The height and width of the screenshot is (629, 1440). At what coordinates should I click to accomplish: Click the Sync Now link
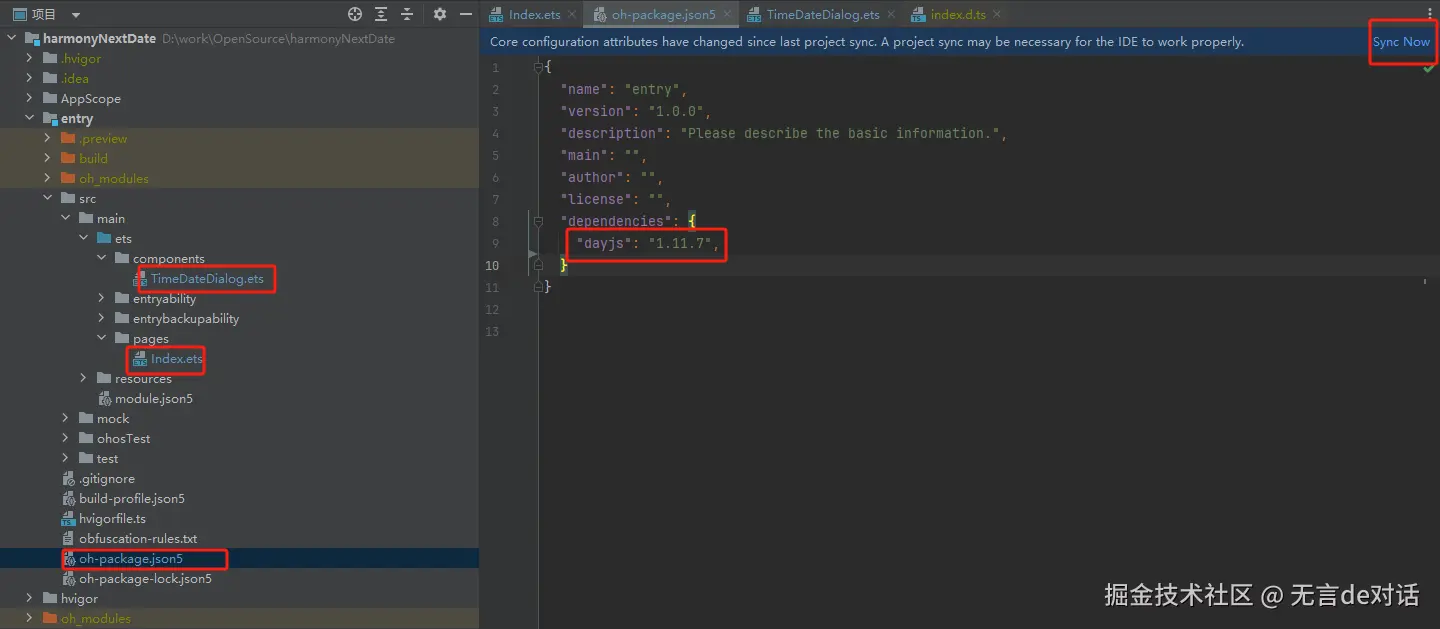pyautogui.click(x=1401, y=42)
